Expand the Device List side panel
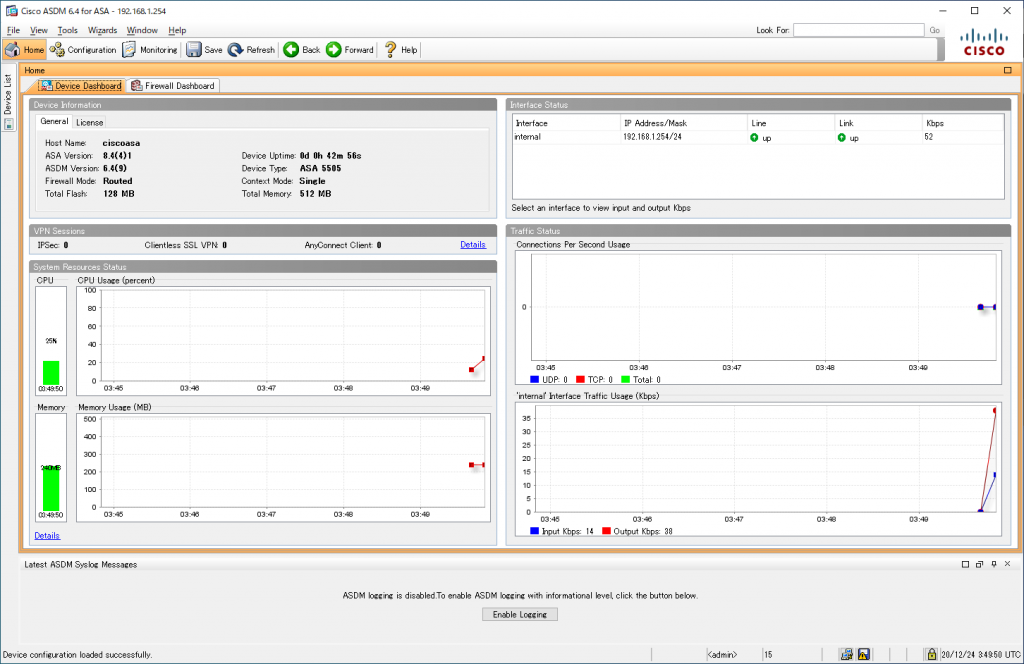 8,95
